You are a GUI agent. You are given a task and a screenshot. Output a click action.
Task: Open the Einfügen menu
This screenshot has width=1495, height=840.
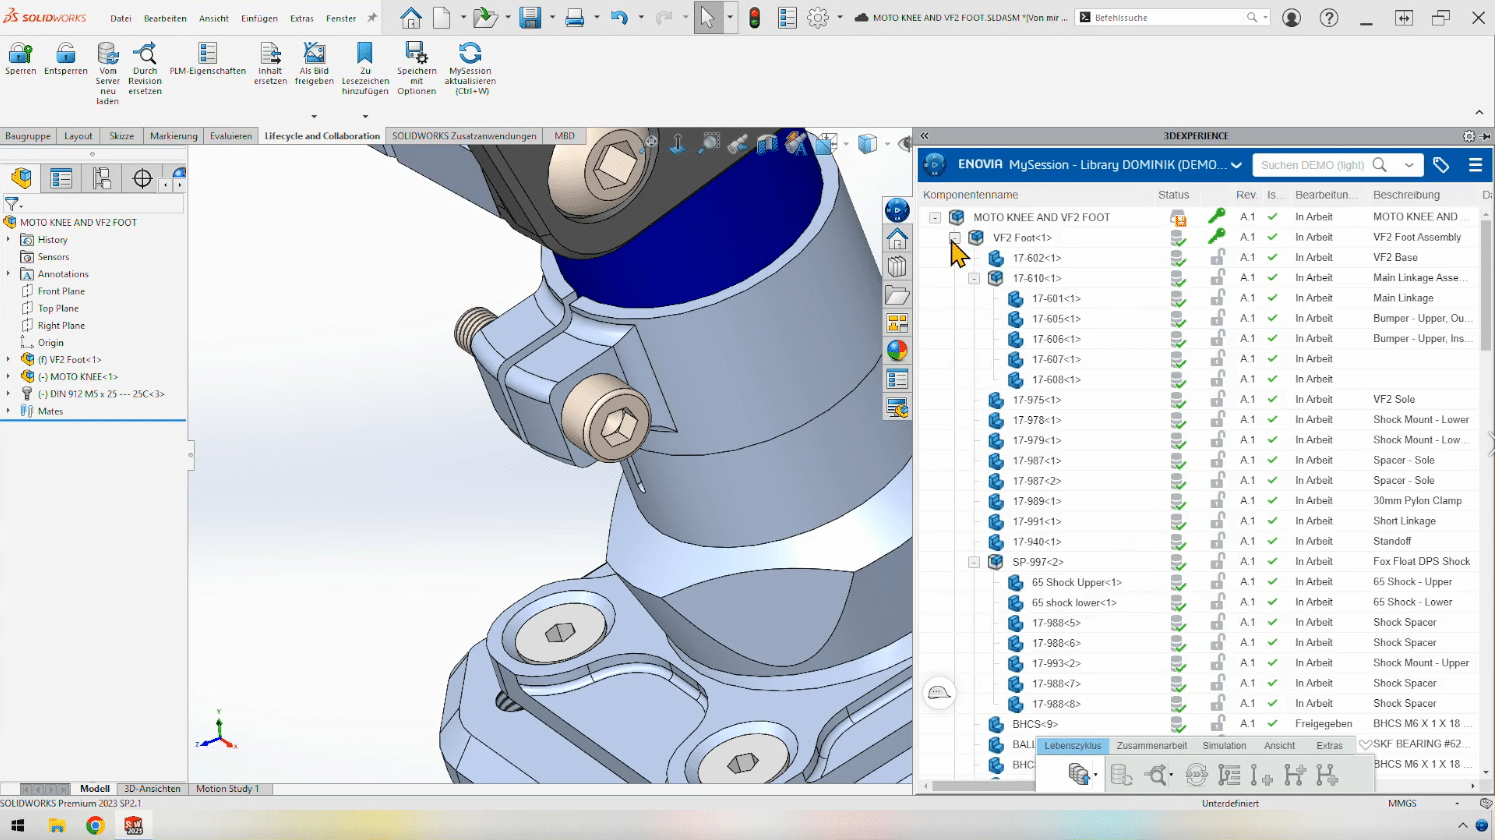(x=259, y=18)
